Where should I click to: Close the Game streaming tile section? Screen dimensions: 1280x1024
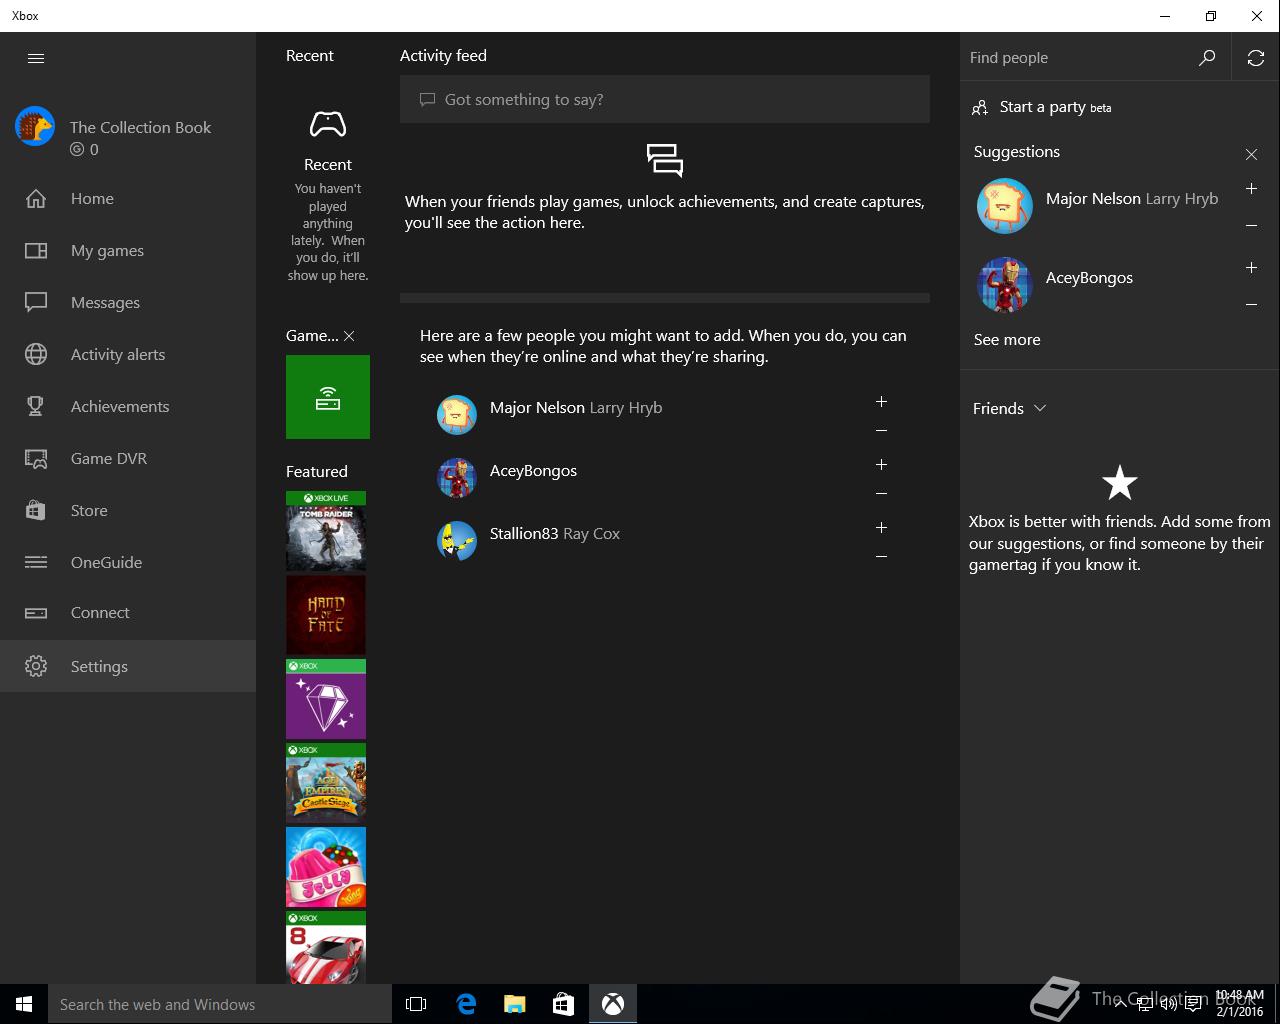click(349, 336)
